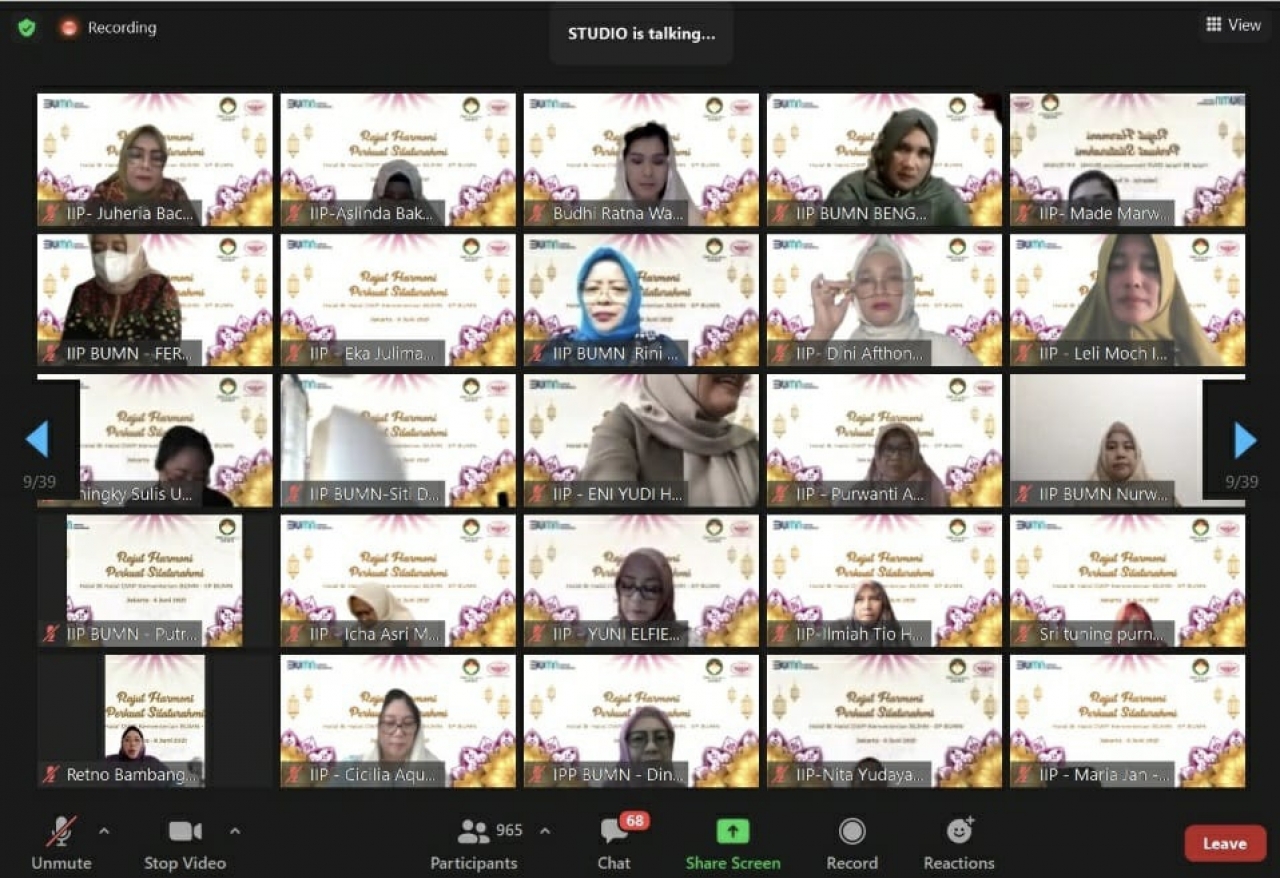Select IIP- Juheria Bac... video tile
Viewport: 1280px width, 878px height.
pos(155,160)
